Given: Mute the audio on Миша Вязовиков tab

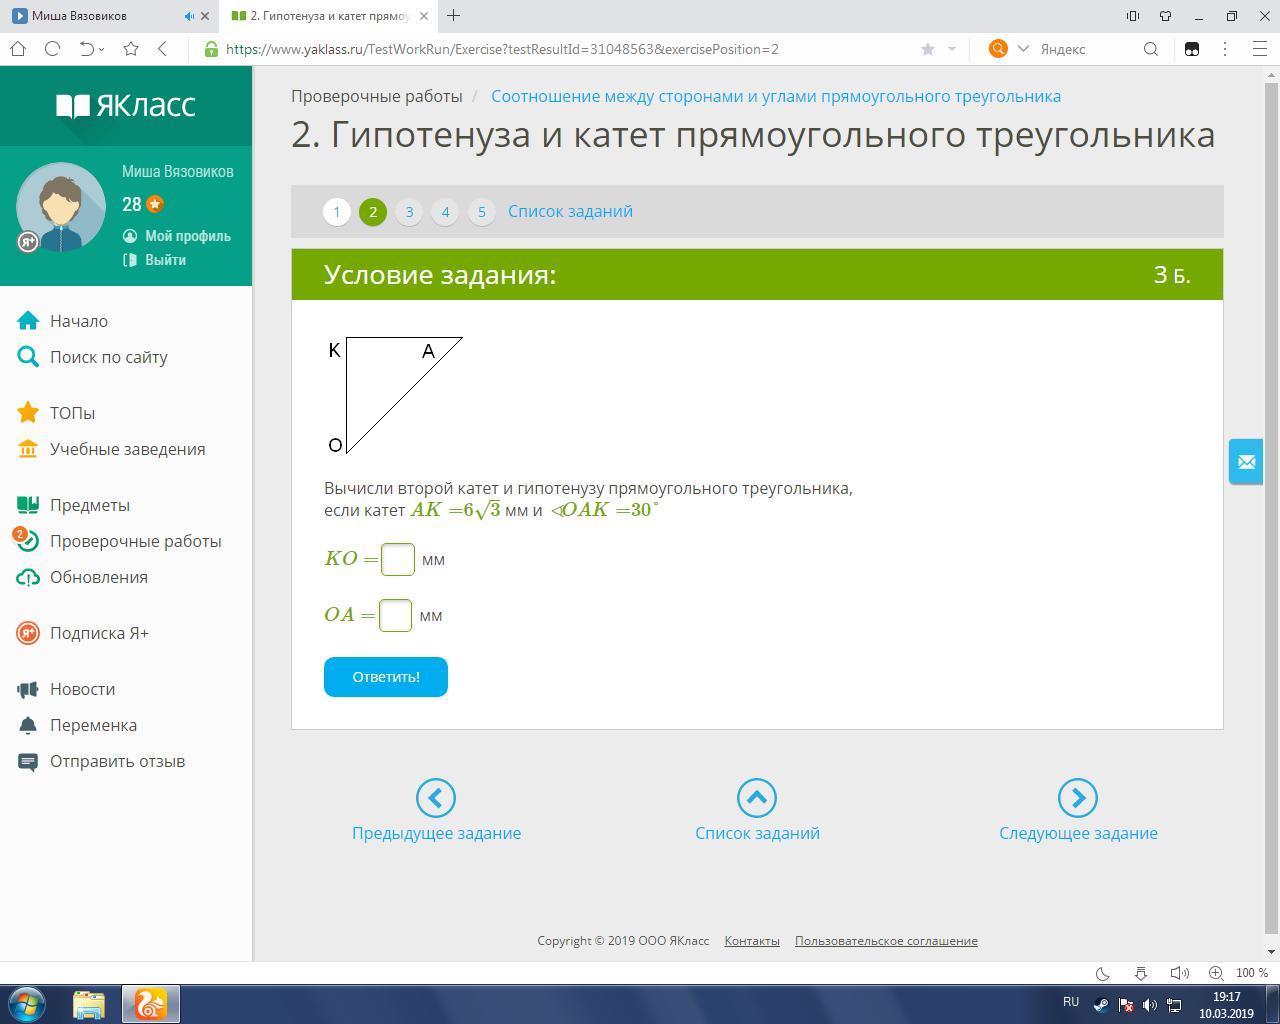Looking at the screenshot, I should [x=190, y=16].
